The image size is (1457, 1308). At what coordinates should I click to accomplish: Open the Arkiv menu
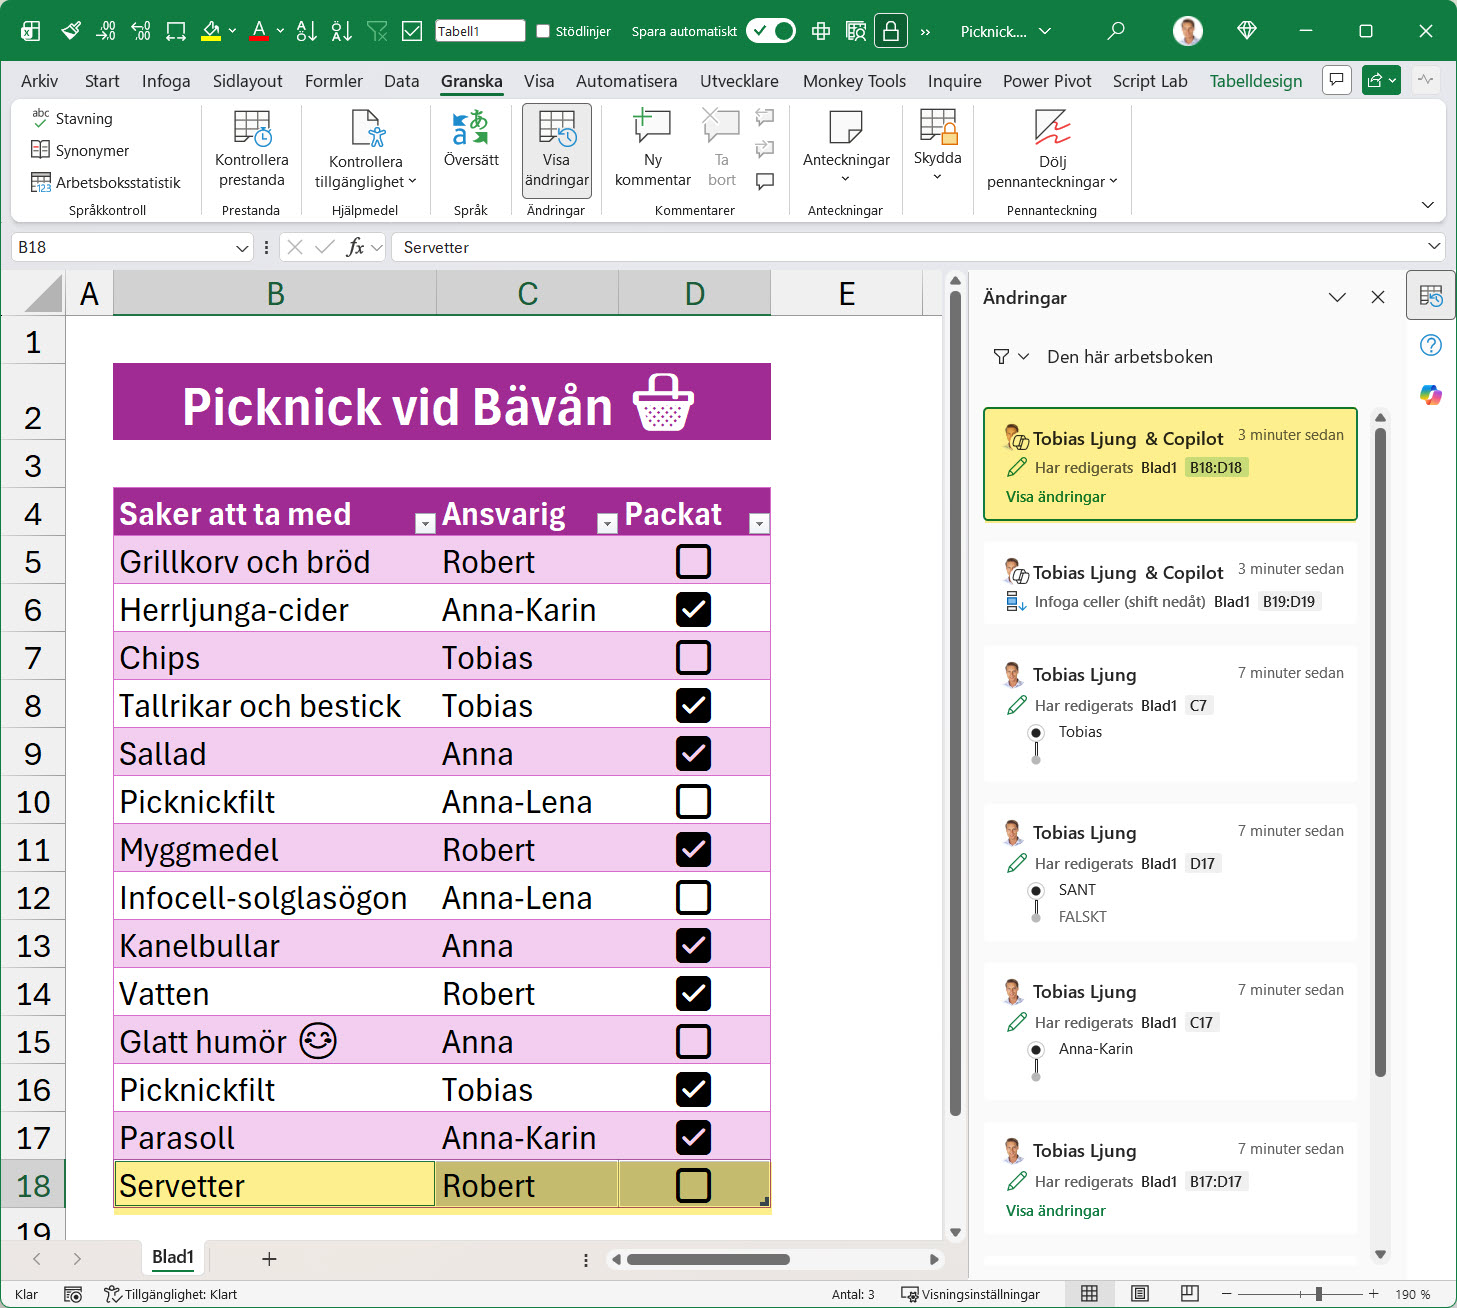[40, 81]
